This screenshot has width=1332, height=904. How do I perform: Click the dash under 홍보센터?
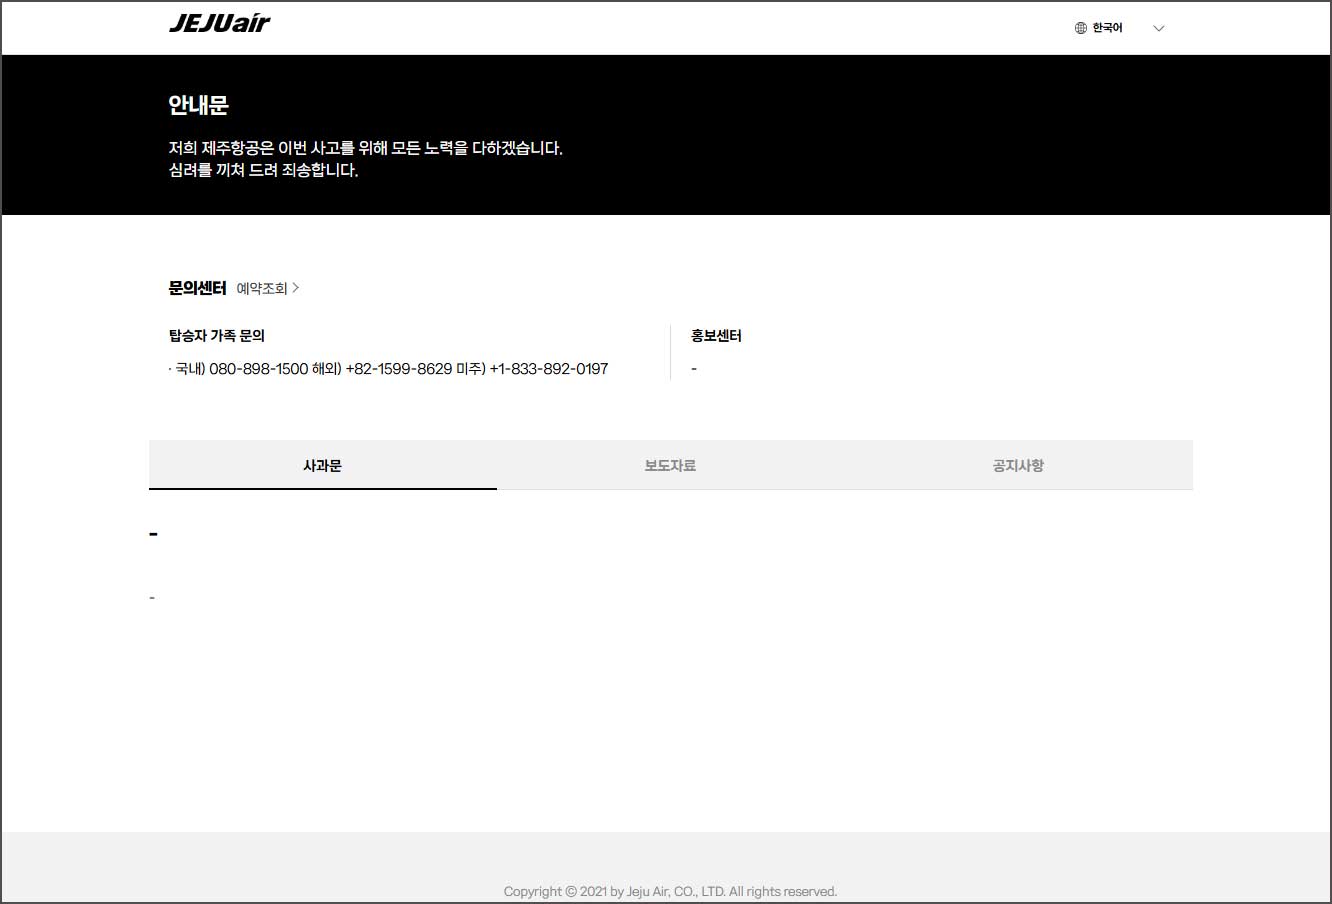pyautogui.click(x=694, y=369)
